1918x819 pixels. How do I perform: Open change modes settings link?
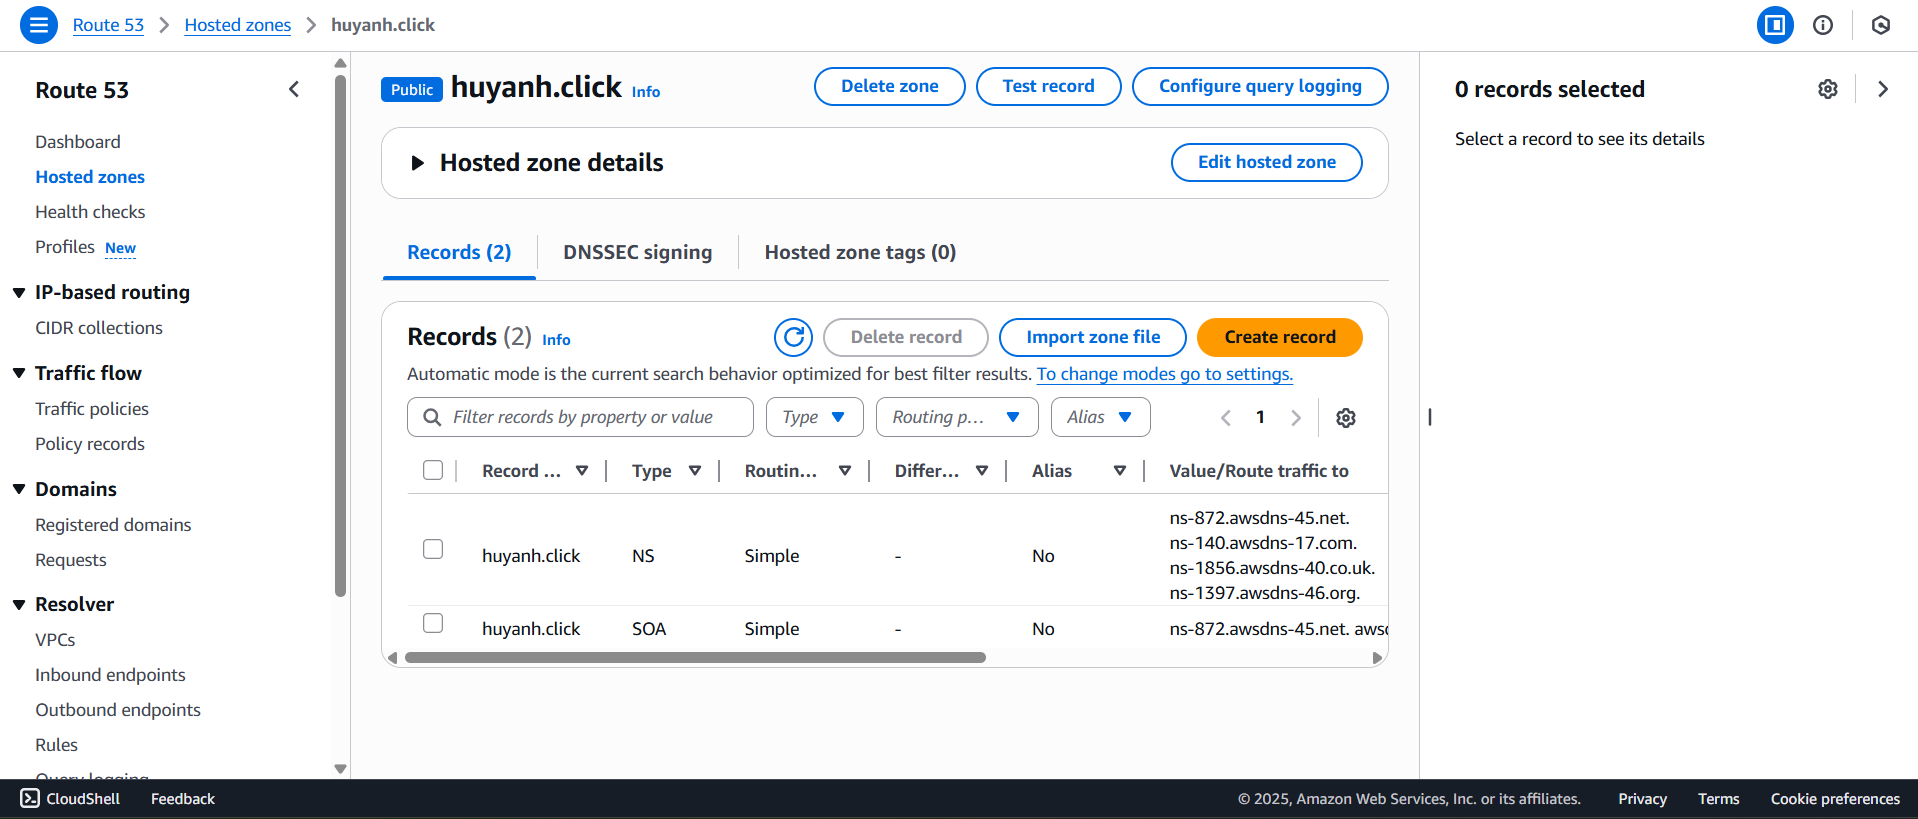(1165, 374)
